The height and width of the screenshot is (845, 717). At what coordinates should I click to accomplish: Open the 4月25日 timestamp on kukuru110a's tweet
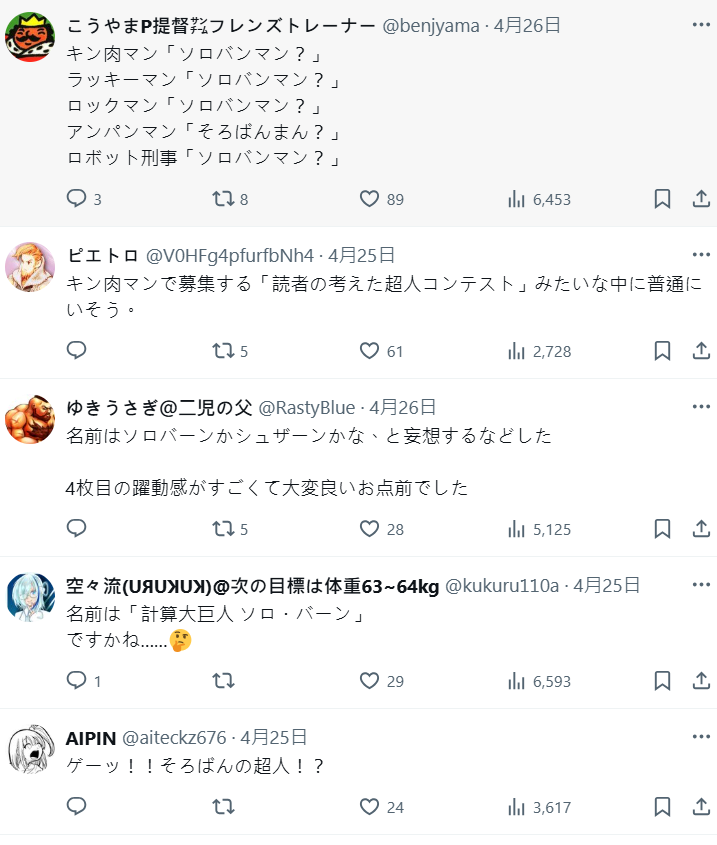tap(607, 585)
